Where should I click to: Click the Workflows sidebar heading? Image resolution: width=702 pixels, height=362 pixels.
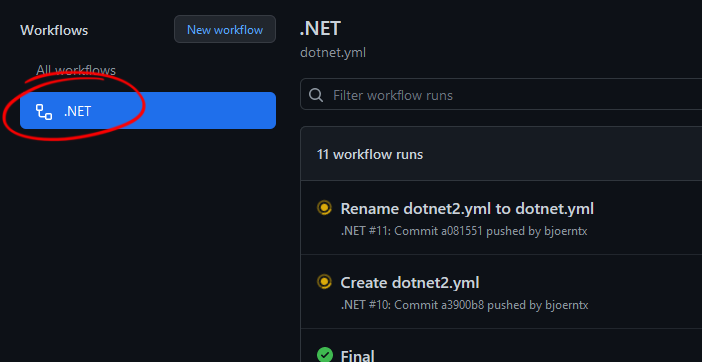pyautogui.click(x=54, y=30)
